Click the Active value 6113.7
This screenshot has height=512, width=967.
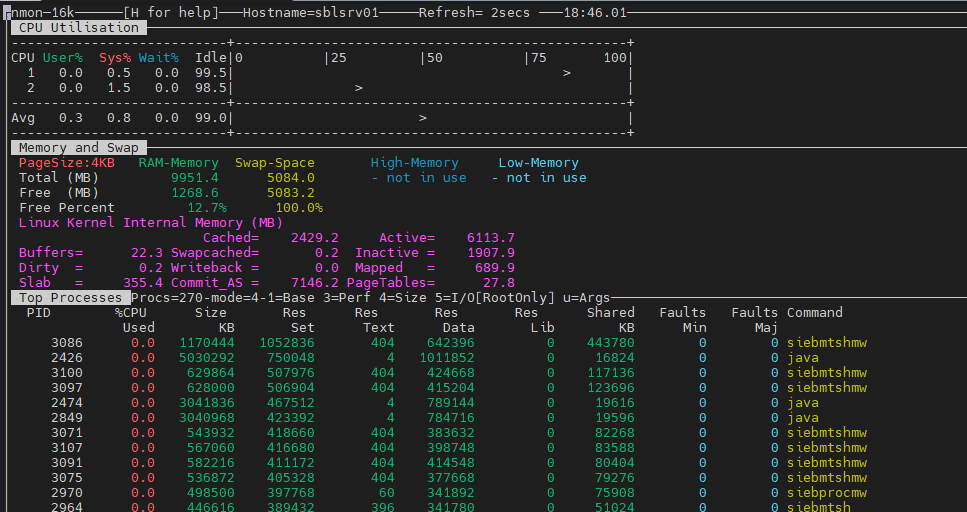[x=491, y=238]
